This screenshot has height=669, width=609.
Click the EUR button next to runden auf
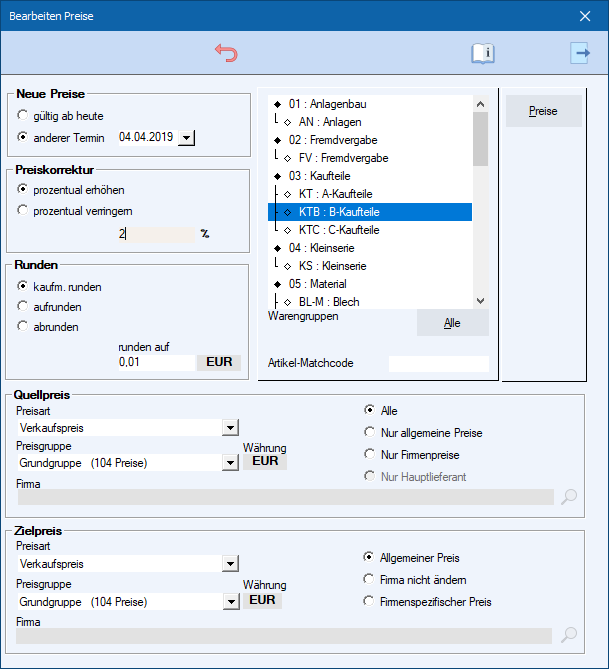click(219, 362)
